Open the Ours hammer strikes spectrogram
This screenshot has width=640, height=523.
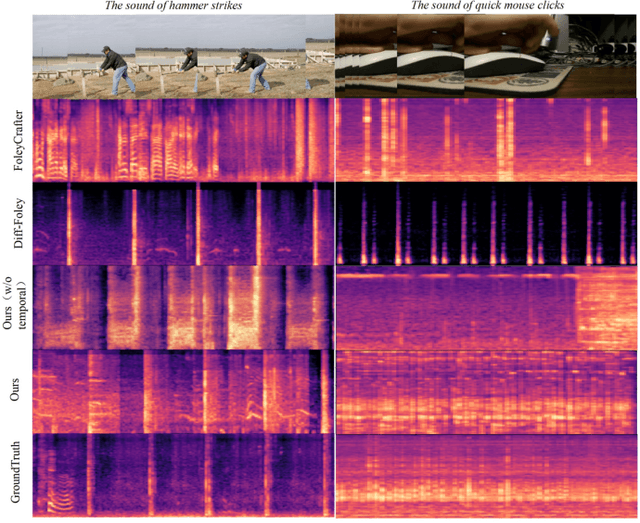(x=182, y=390)
